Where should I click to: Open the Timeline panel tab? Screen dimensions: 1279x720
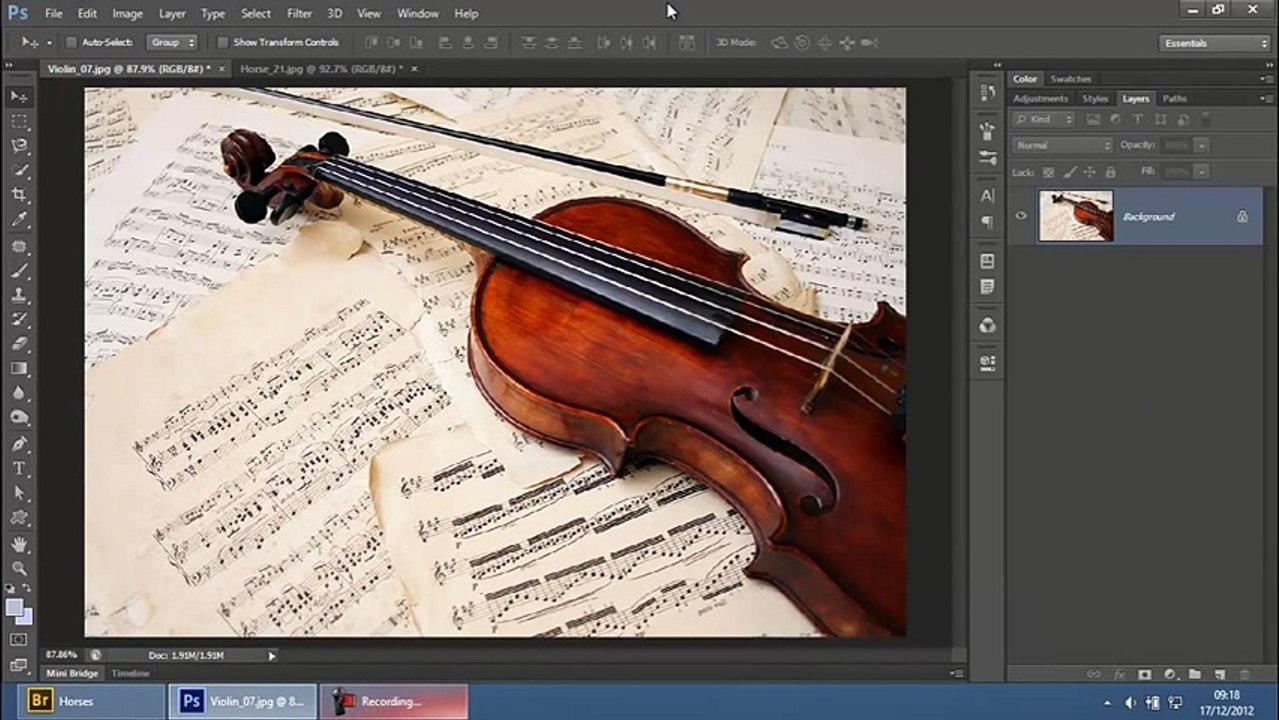(x=130, y=674)
